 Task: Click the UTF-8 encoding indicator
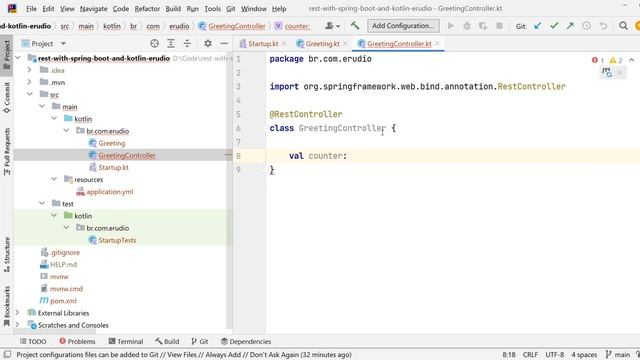point(554,355)
